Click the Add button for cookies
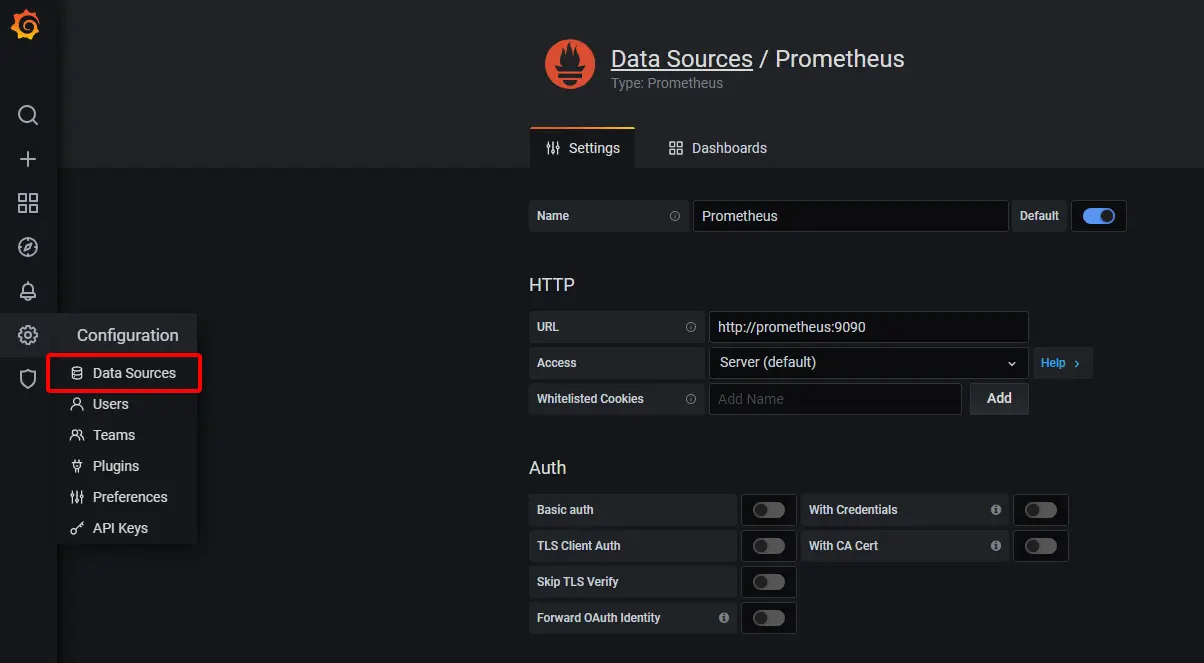Image resolution: width=1204 pixels, height=663 pixels. 999,398
